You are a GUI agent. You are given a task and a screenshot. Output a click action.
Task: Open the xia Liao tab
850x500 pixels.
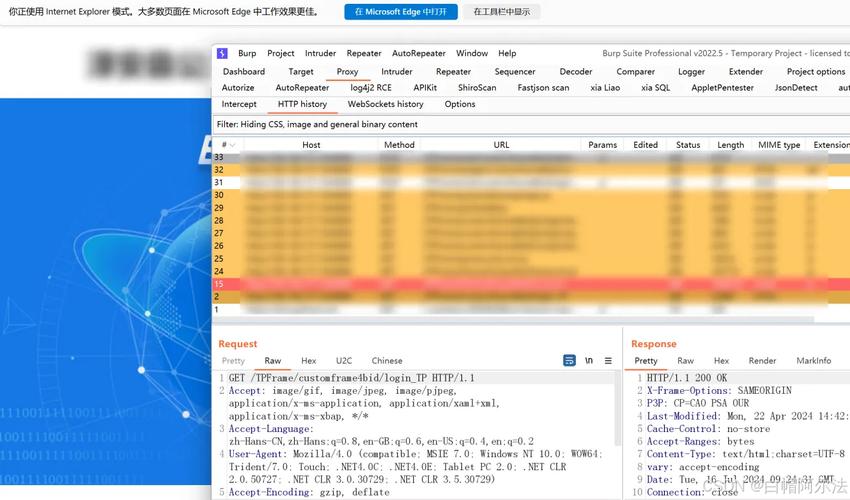[605, 87]
